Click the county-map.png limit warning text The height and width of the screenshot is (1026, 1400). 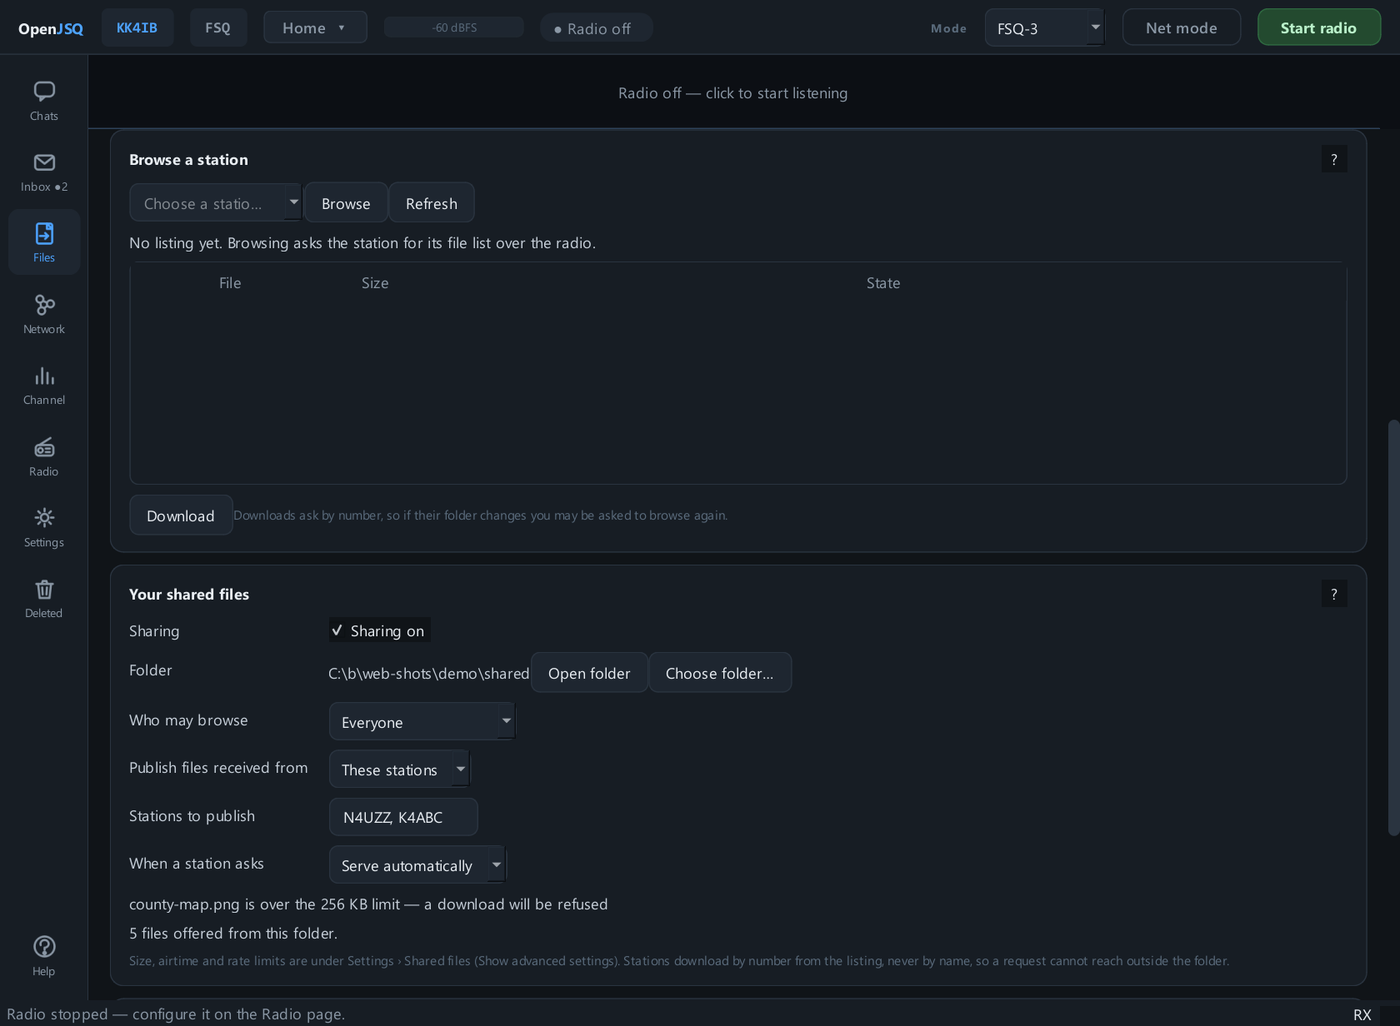click(368, 904)
